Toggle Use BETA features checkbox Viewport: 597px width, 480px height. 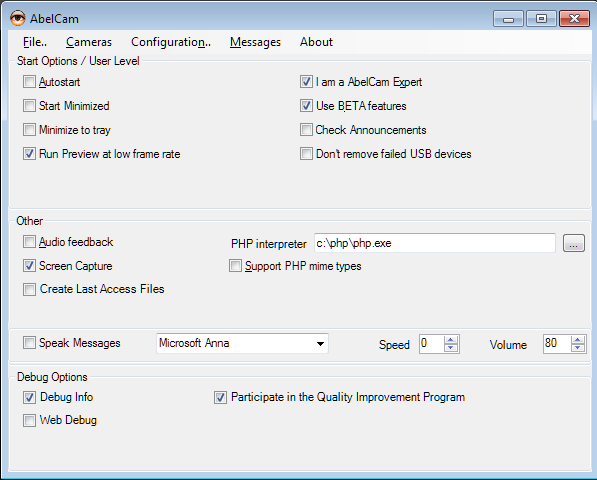click(x=306, y=106)
